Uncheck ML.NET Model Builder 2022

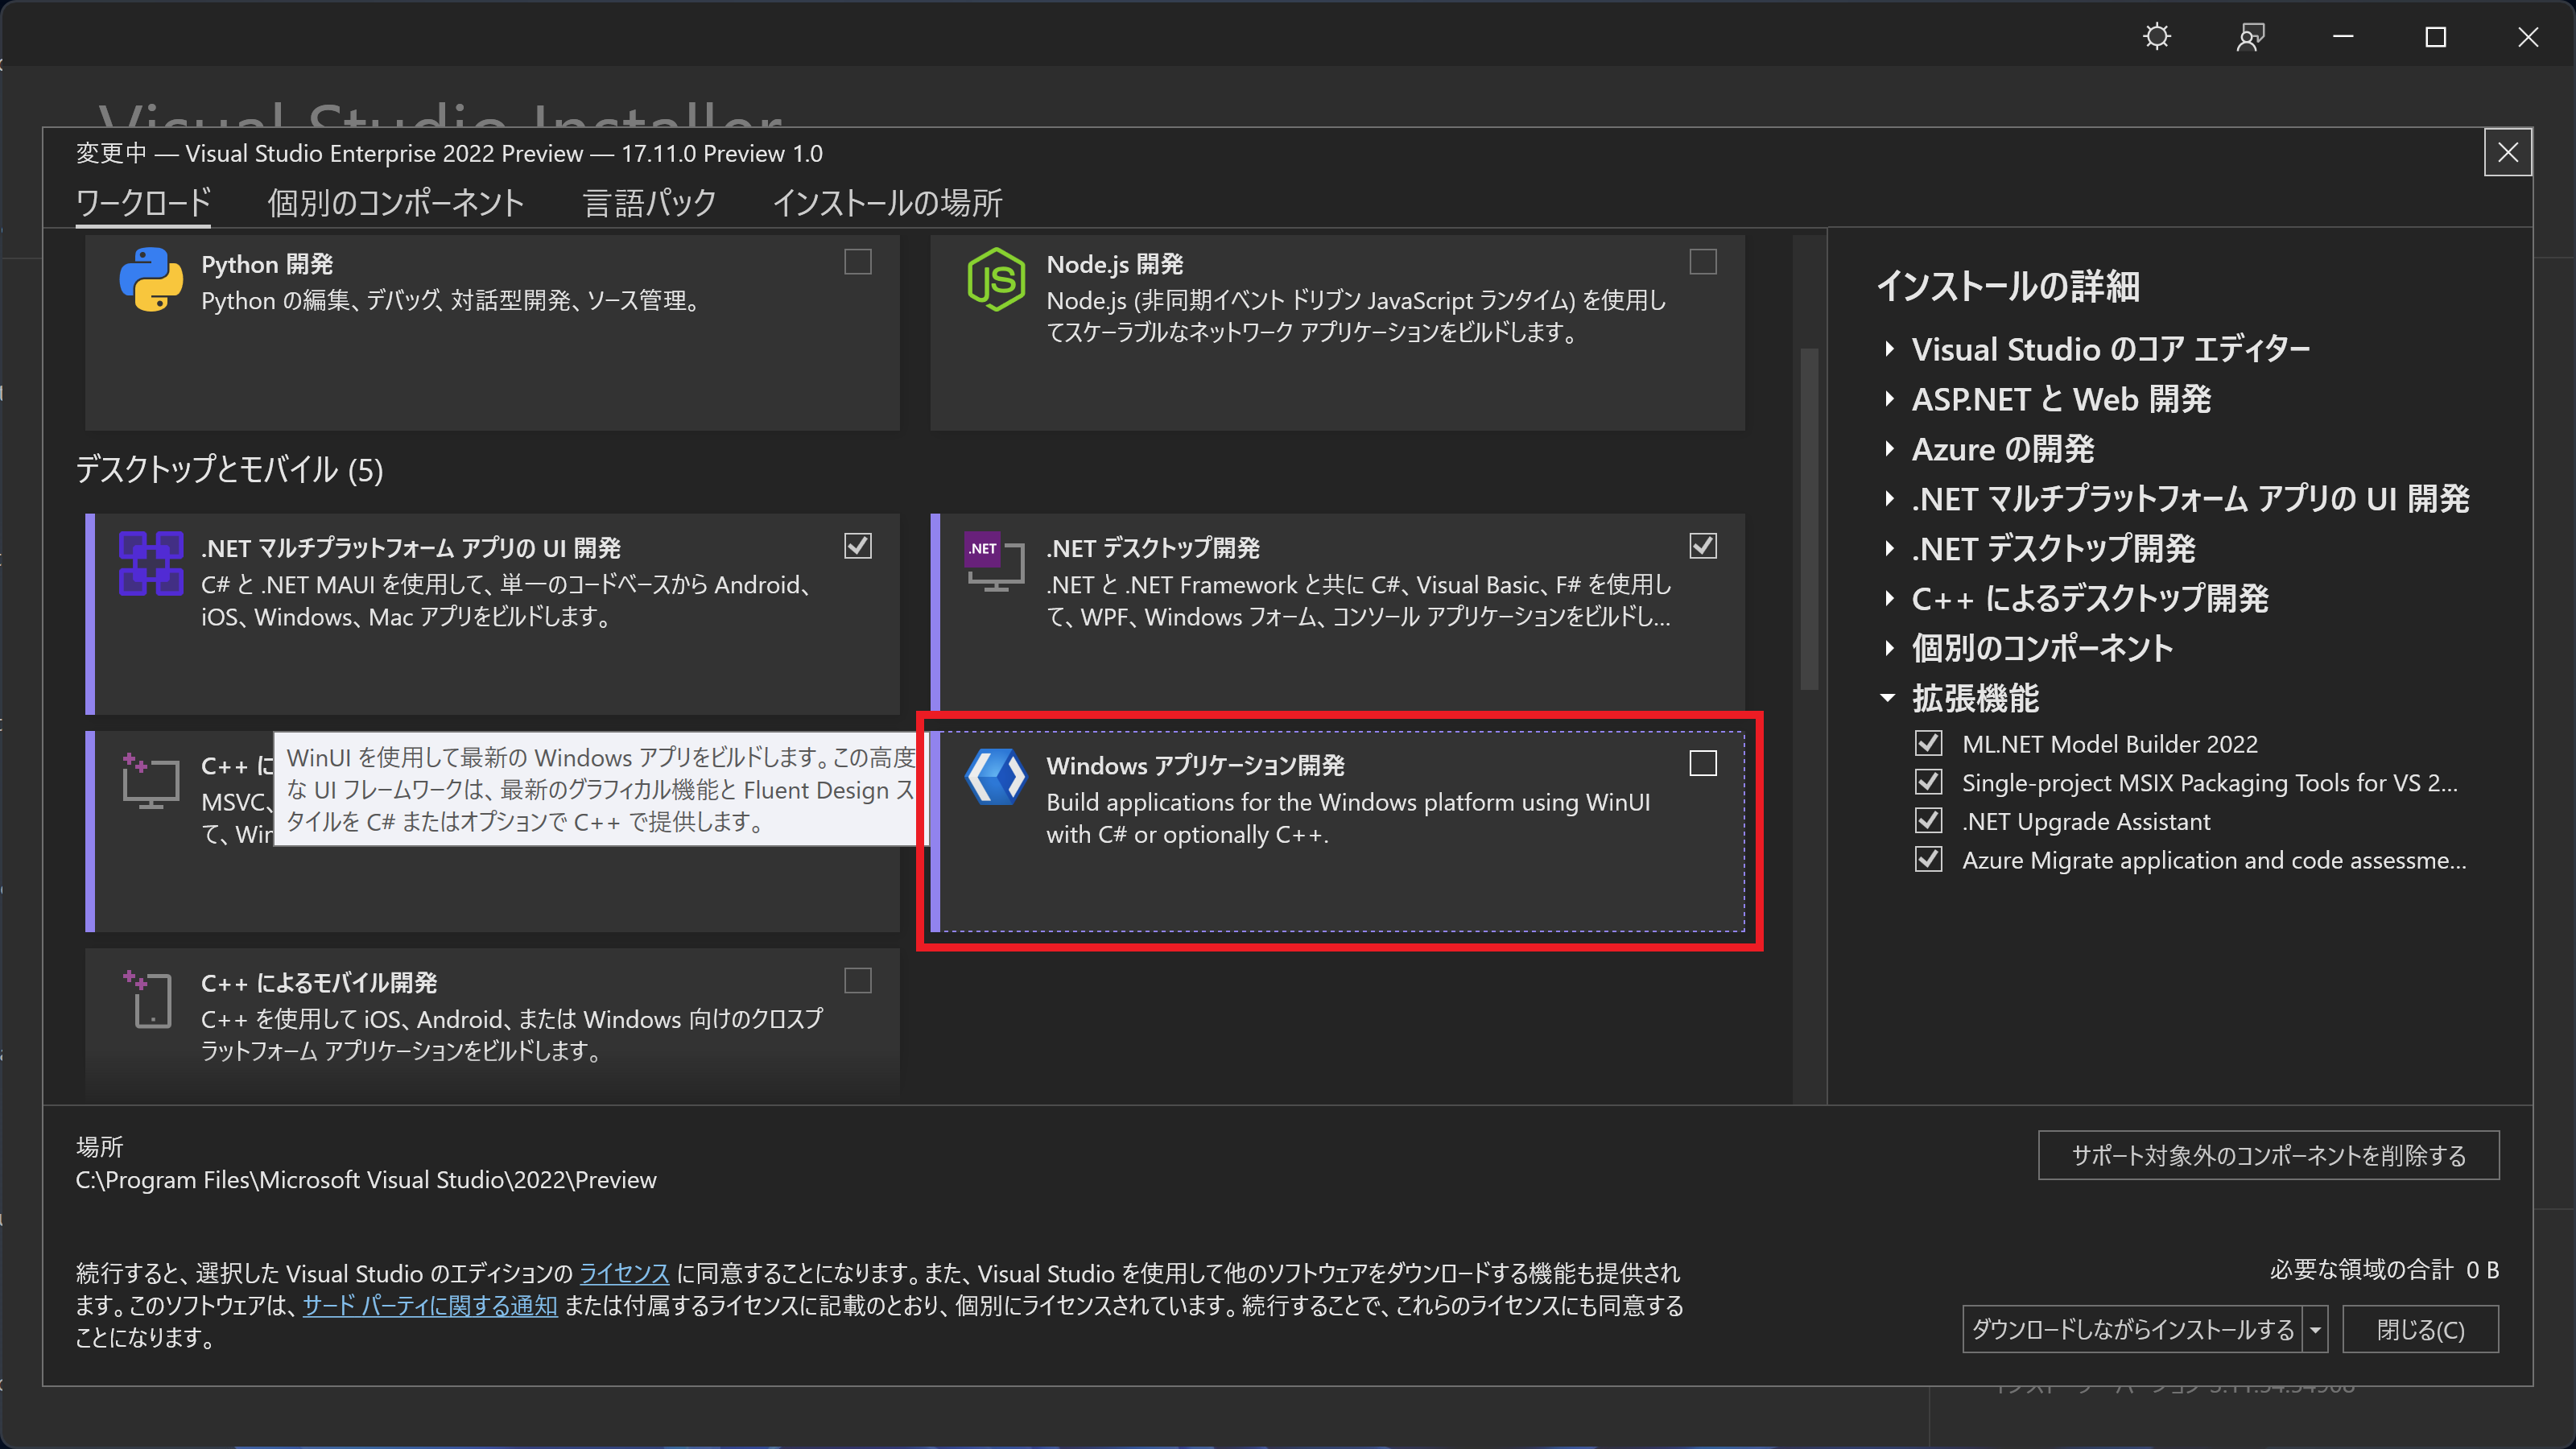pos(1929,744)
